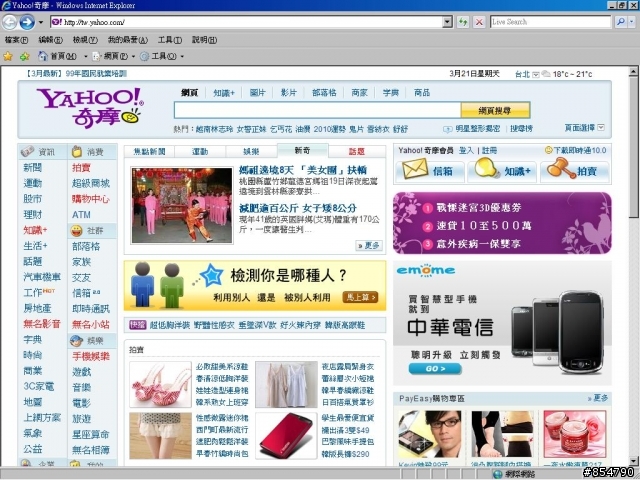This screenshot has width=640, height=480.
Task: Switch to the 運動 news tab
Action: (200, 151)
